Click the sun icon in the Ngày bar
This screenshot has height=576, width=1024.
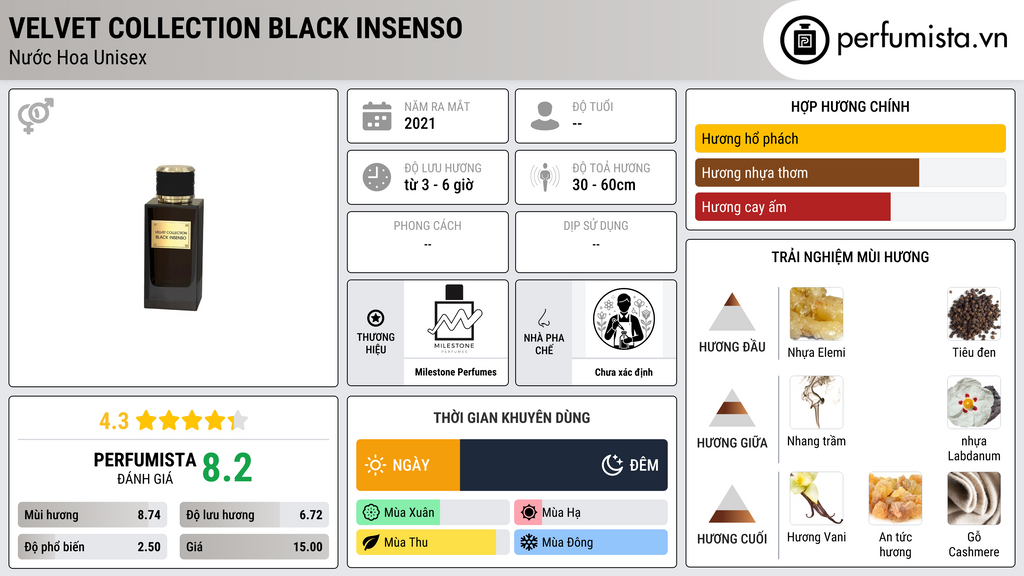(x=376, y=465)
